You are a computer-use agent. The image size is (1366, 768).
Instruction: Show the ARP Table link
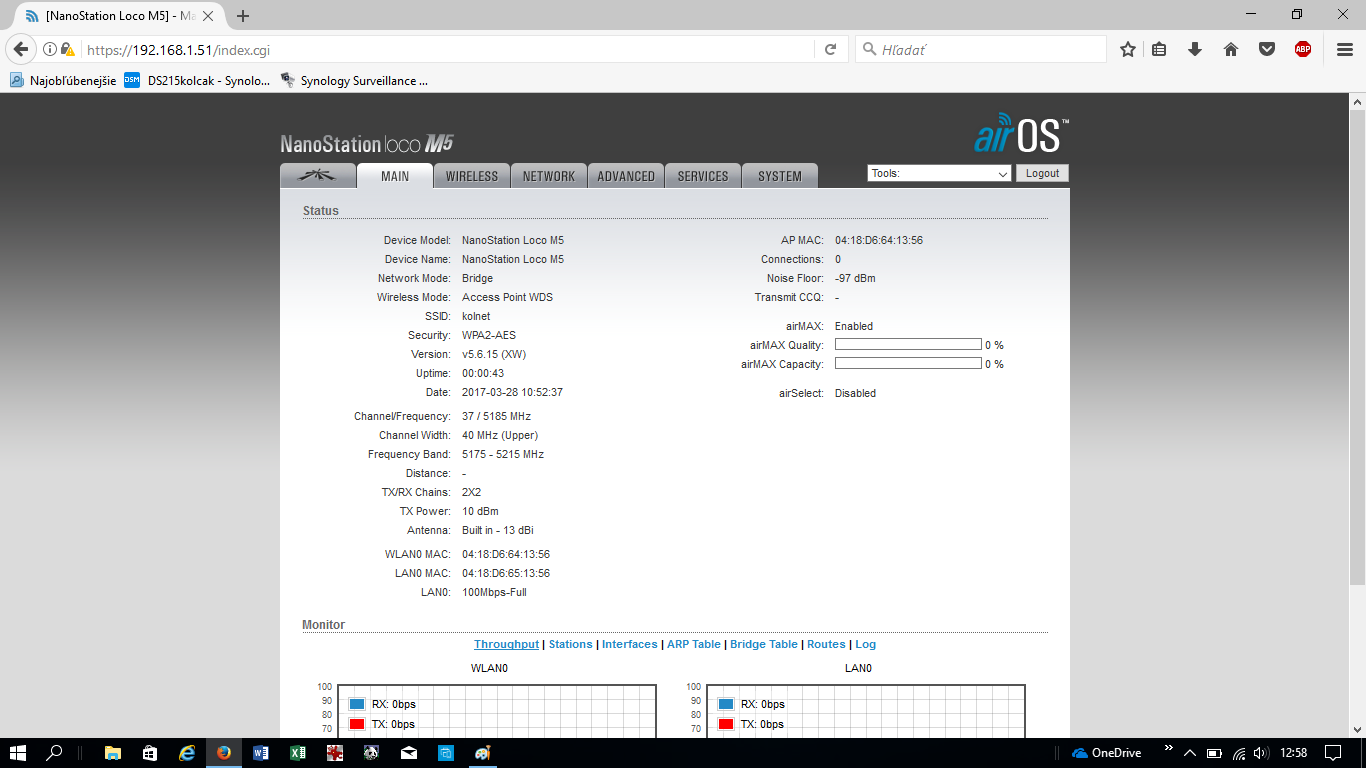(x=693, y=644)
